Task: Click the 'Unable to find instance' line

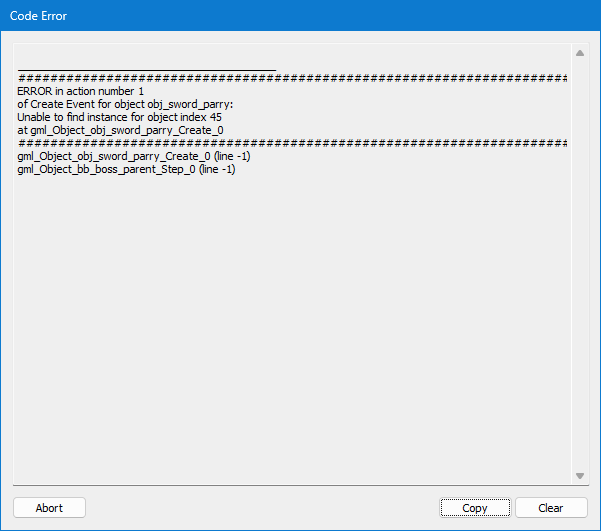Action: coord(119,117)
